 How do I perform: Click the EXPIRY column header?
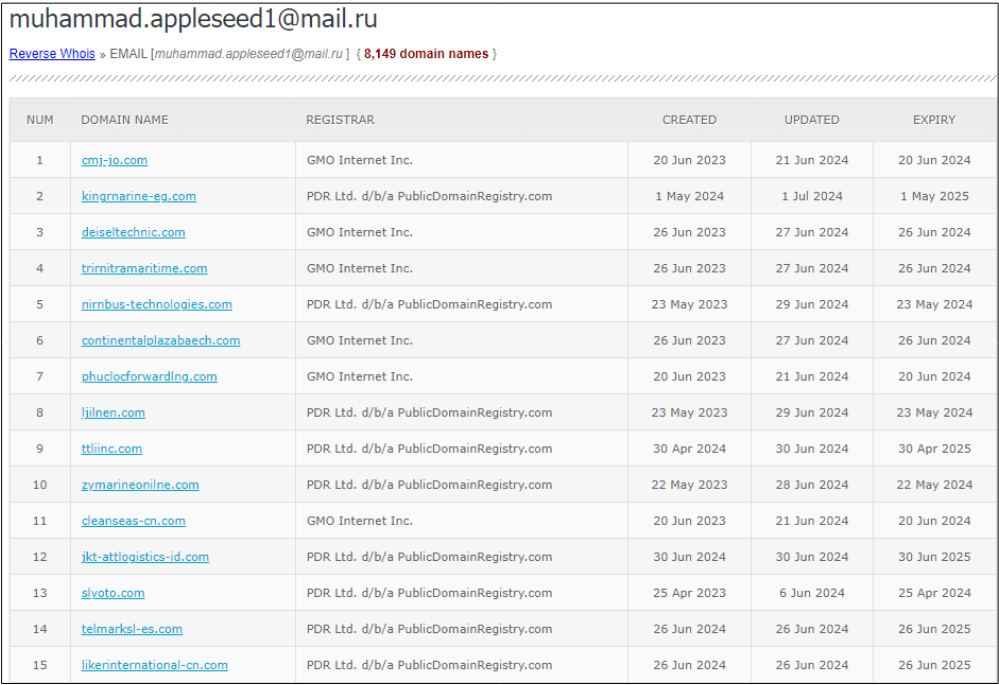(934, 120)
